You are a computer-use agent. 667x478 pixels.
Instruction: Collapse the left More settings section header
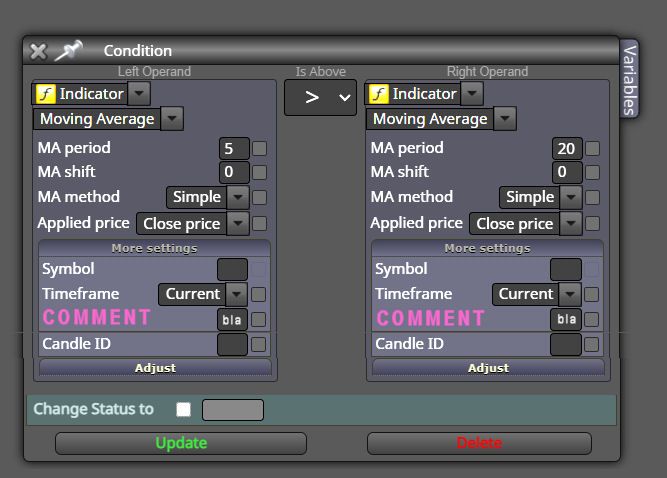[154, 248]
